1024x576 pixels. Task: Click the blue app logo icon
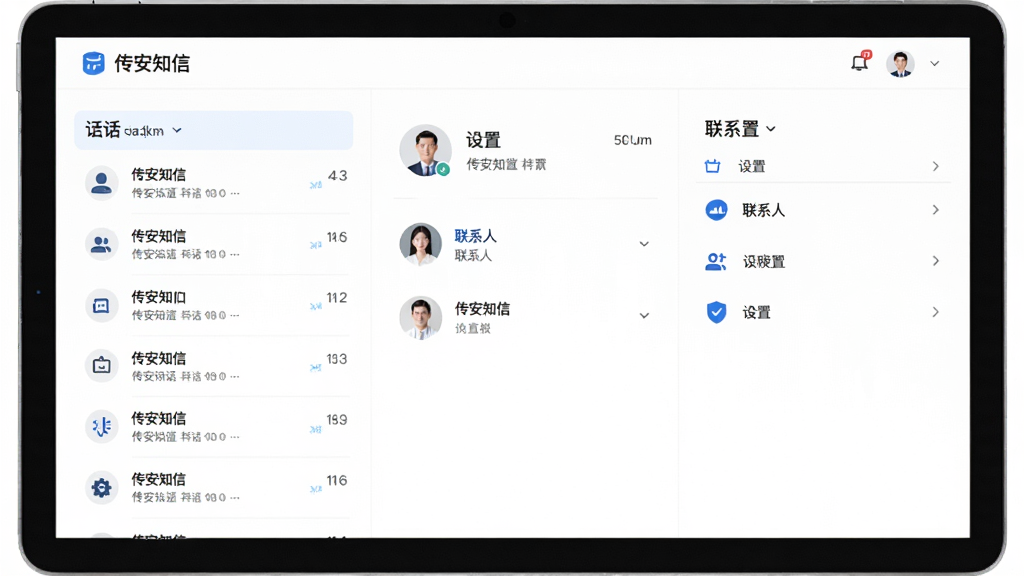click(x=93, y=63)
